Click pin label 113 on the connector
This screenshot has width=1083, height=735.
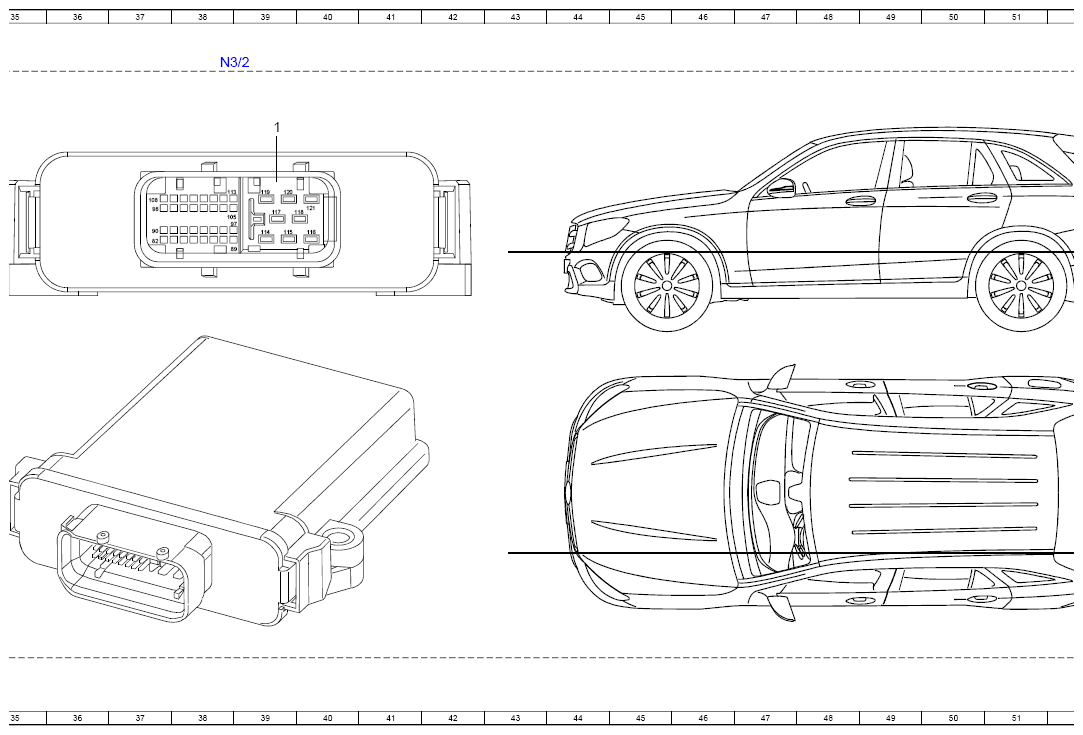[x=232, y=192]
